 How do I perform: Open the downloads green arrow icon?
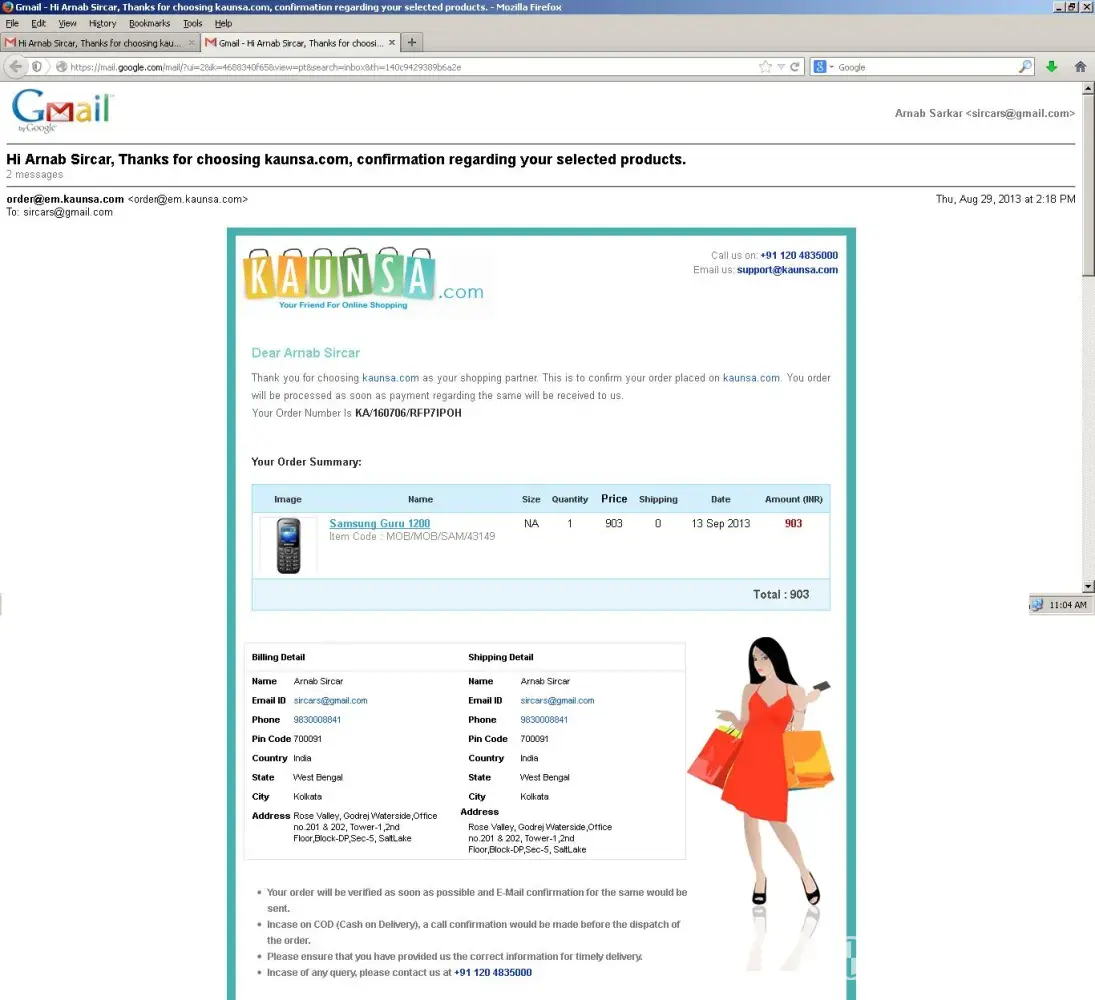coord(1052,66)
